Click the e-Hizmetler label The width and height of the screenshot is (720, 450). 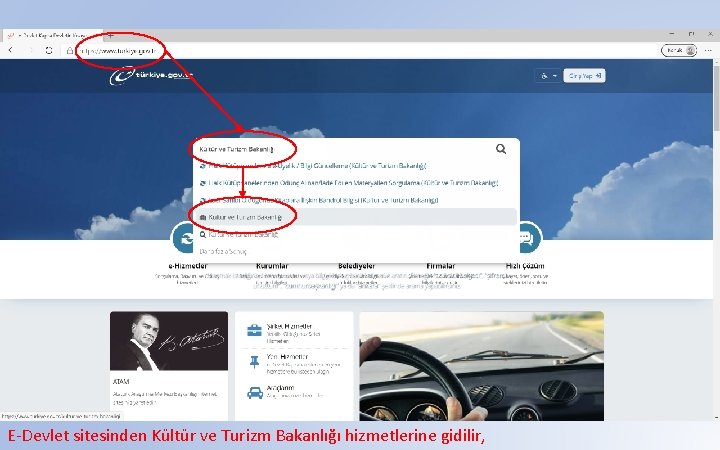pos(187,266)
